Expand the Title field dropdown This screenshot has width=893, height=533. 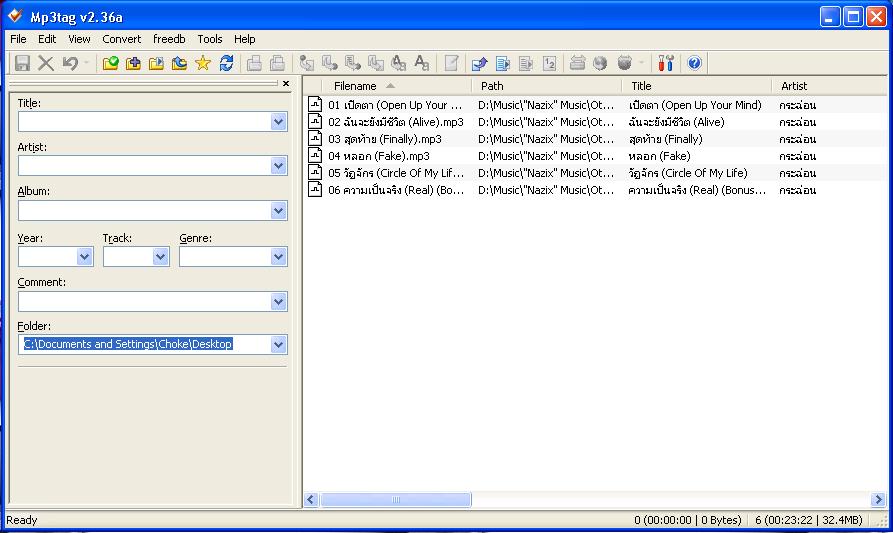278,121
